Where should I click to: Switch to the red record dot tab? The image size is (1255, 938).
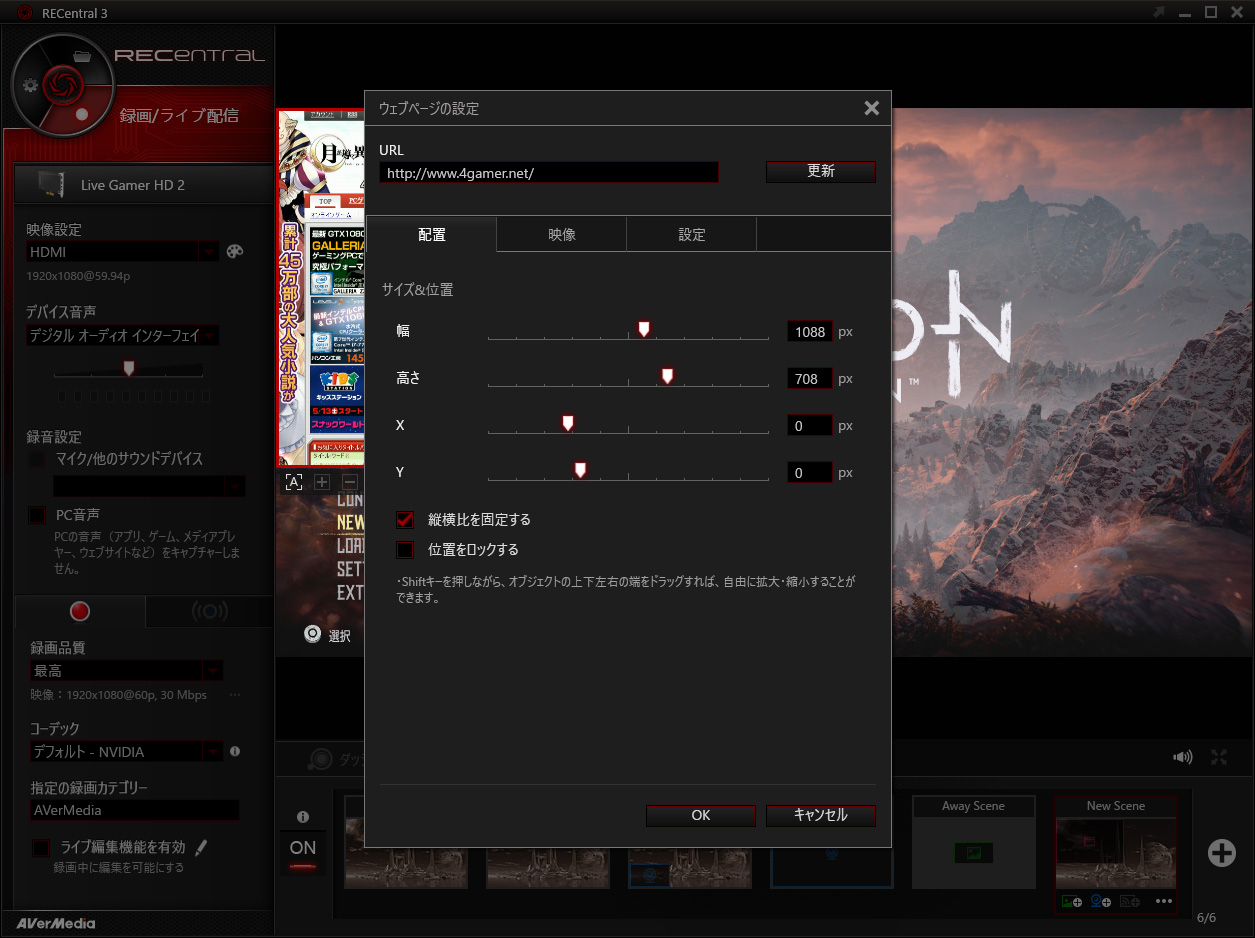pyautogui.click(x=80, y=611)
